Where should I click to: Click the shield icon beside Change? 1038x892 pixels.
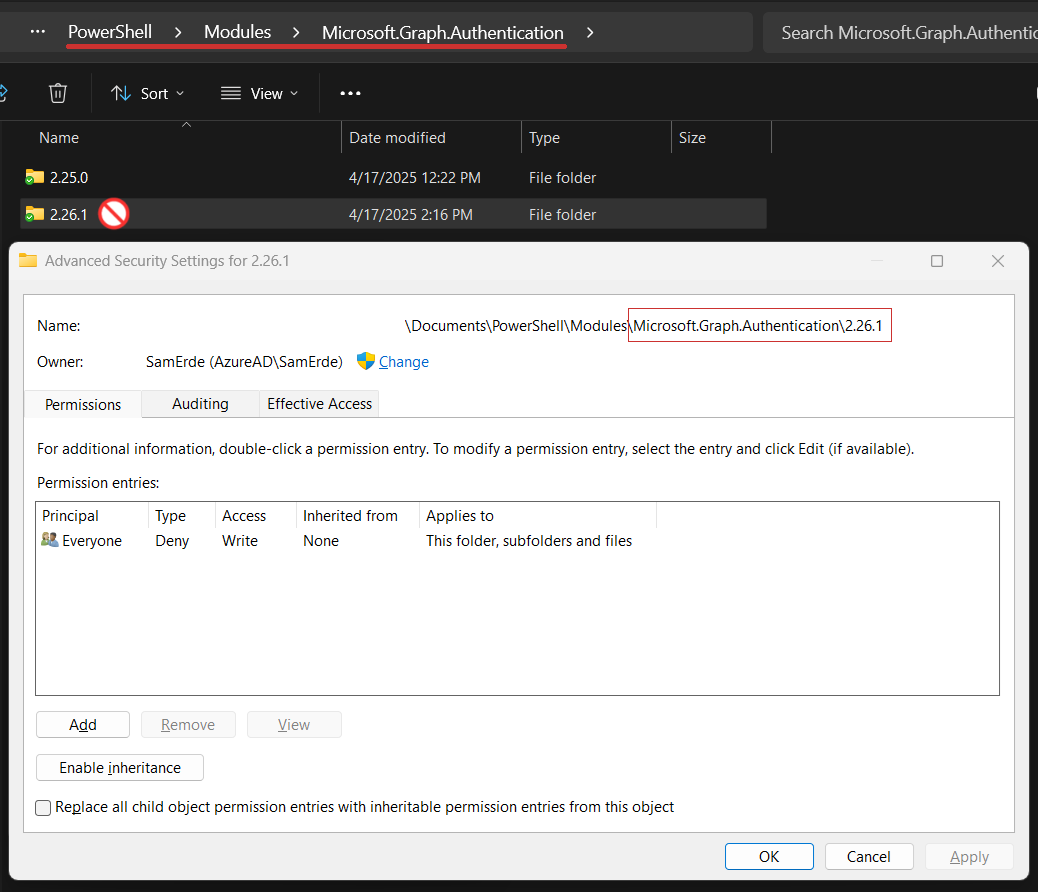click(365, 361)
